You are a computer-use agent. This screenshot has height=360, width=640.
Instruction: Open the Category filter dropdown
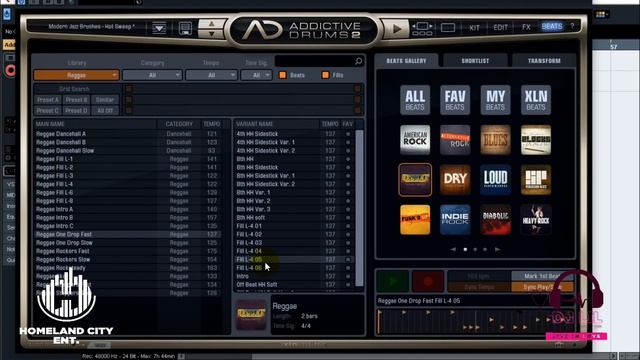(x=152, y=75)
